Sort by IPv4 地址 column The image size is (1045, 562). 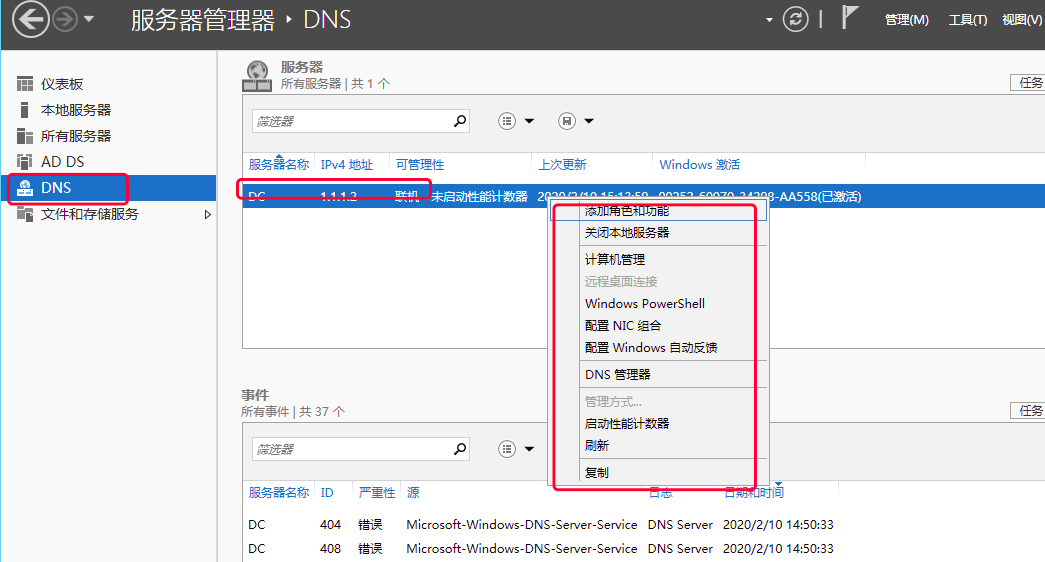347,165
